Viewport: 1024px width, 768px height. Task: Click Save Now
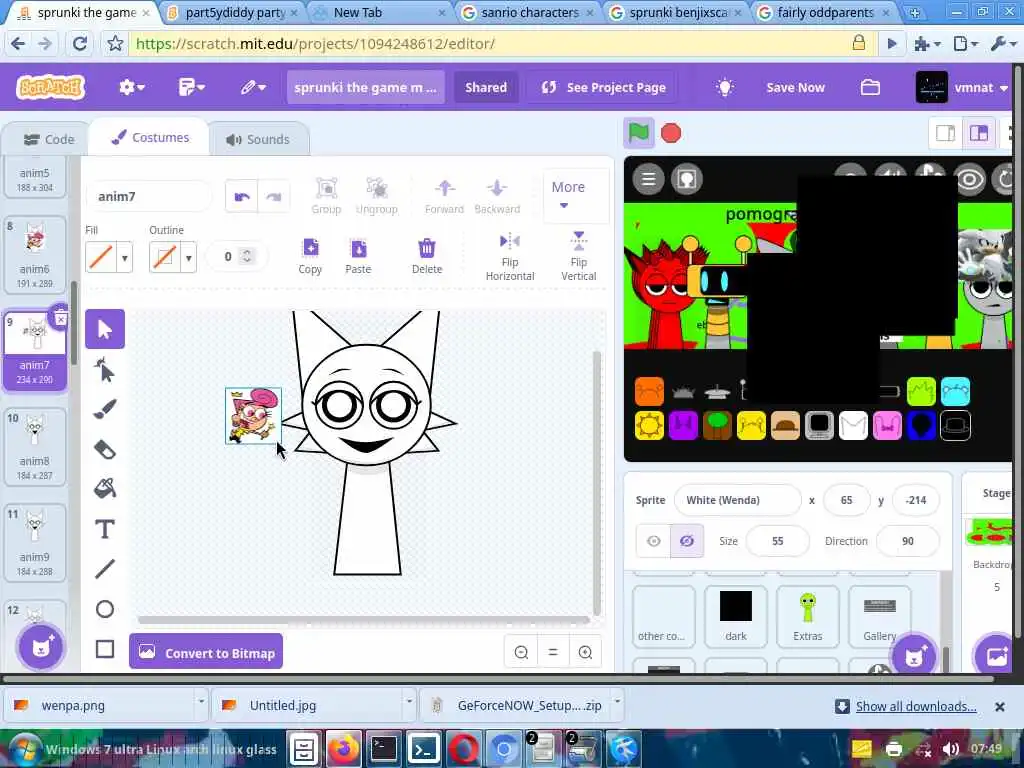(795, 88)
